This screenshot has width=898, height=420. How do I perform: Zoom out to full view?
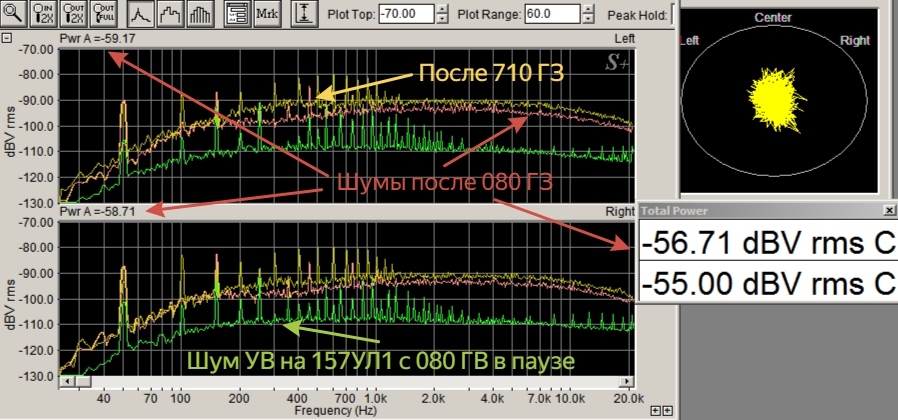pyautogui.click(x=104, y=14)
